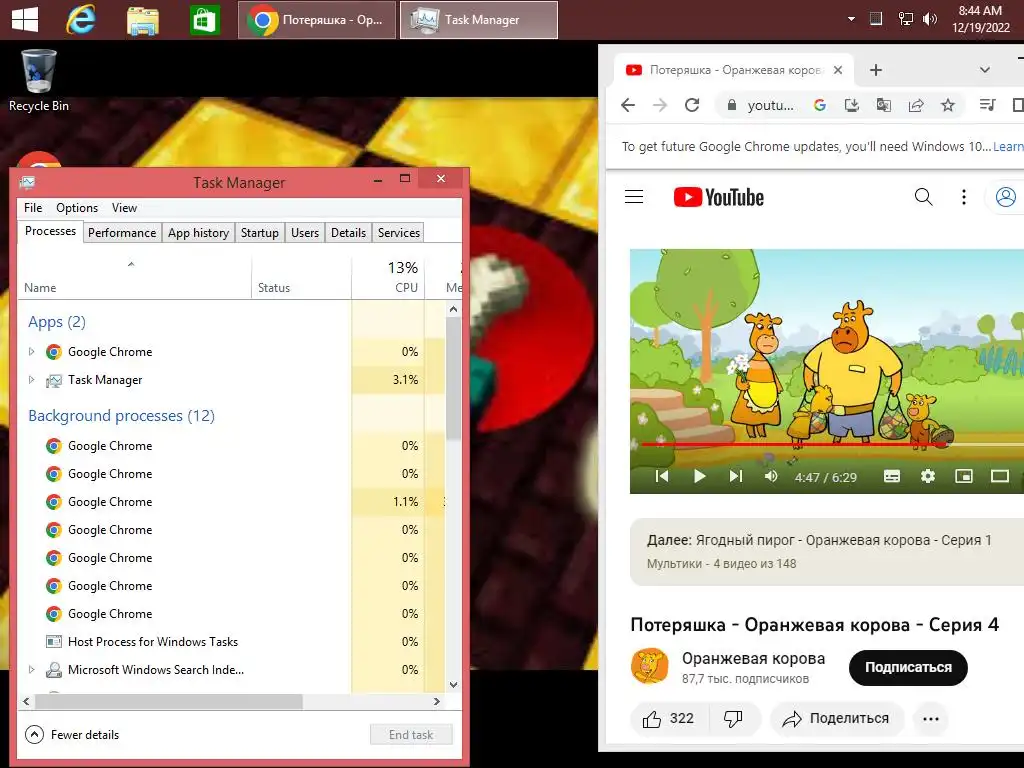
Task: Reload the YouTube page
Action: 692,105
